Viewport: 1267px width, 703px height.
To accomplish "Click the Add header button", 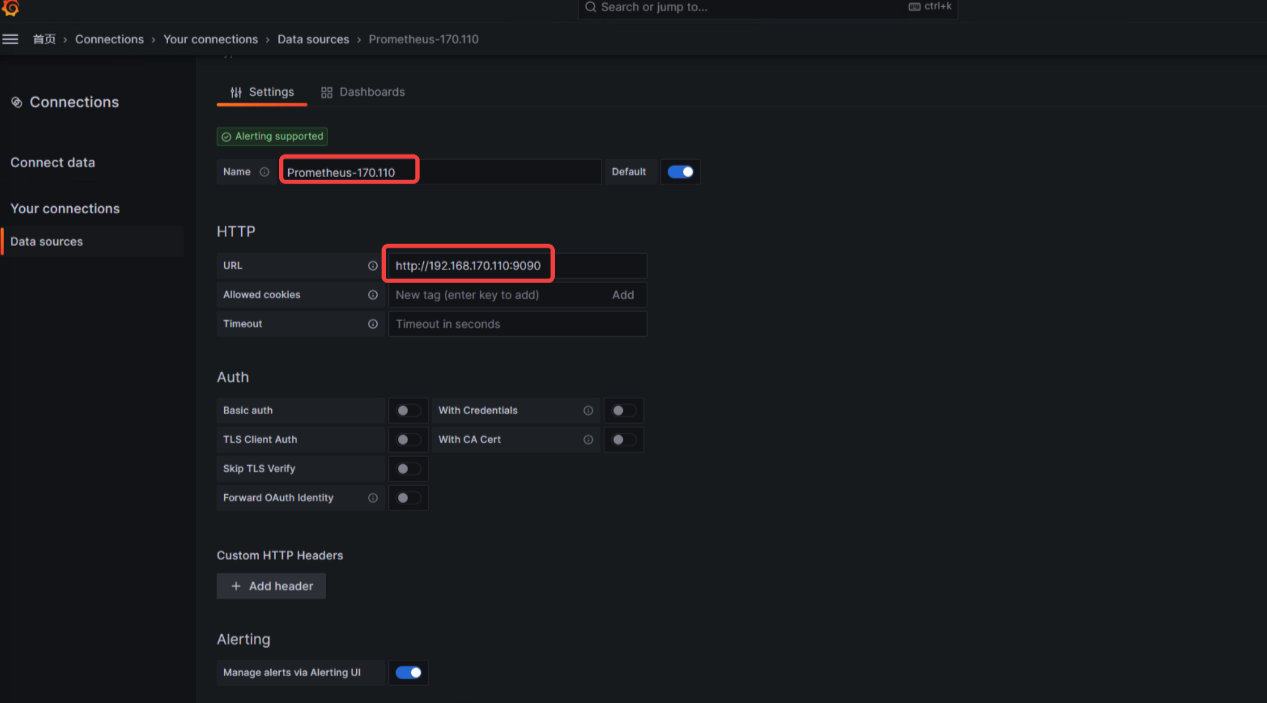I will (x=271, y=586).
